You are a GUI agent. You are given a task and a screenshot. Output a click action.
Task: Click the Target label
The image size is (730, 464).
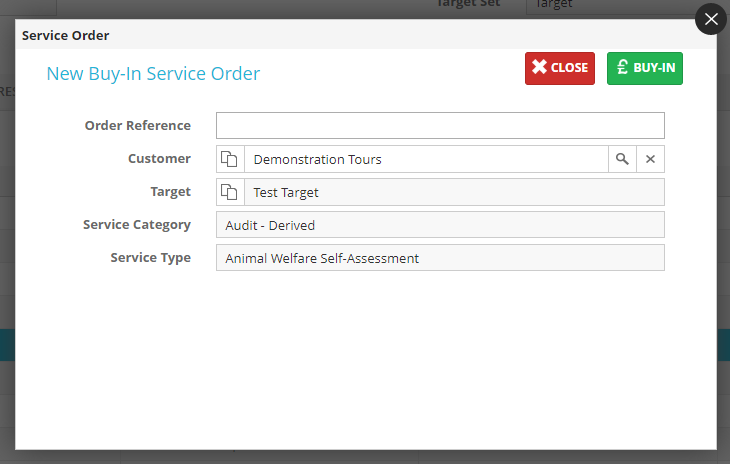[x=170, y=192]
